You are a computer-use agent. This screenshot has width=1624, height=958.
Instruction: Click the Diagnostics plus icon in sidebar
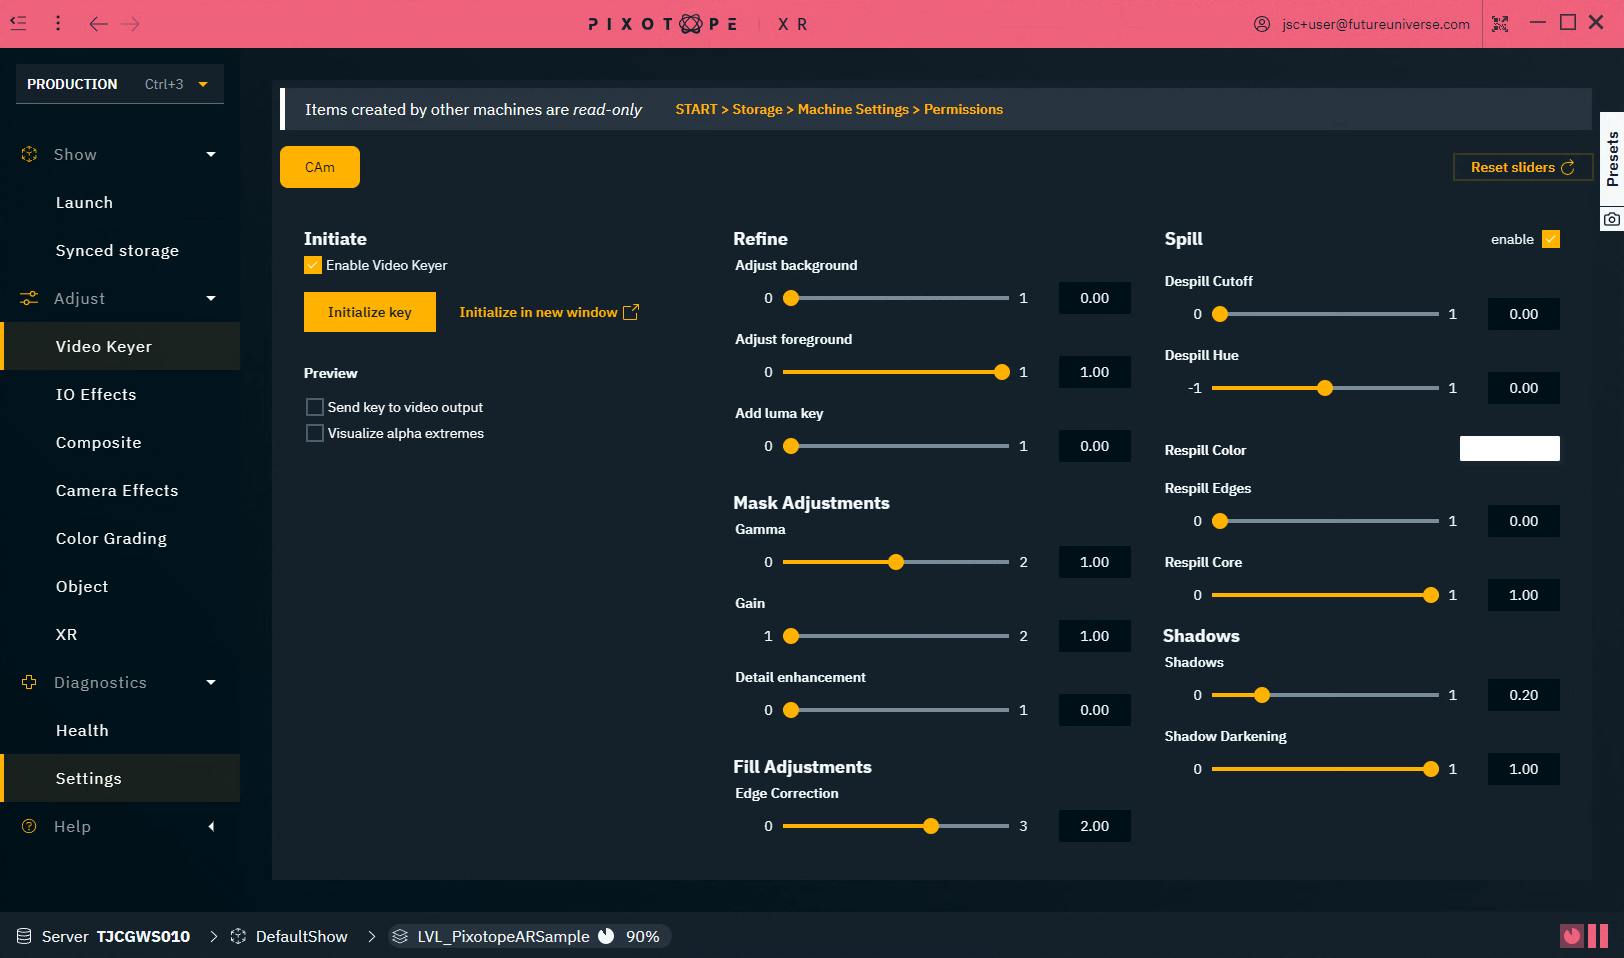point(27,682)
